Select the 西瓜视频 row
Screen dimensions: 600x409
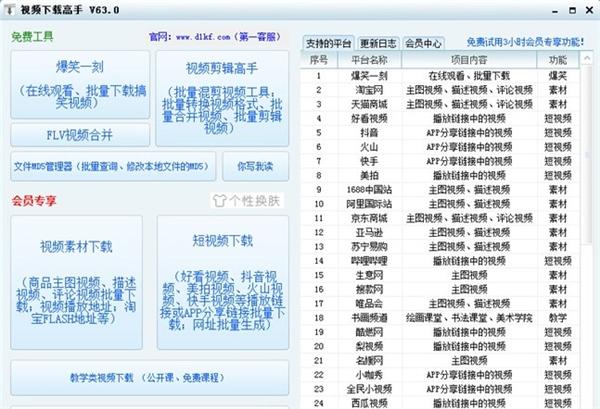tap(440, 403)
